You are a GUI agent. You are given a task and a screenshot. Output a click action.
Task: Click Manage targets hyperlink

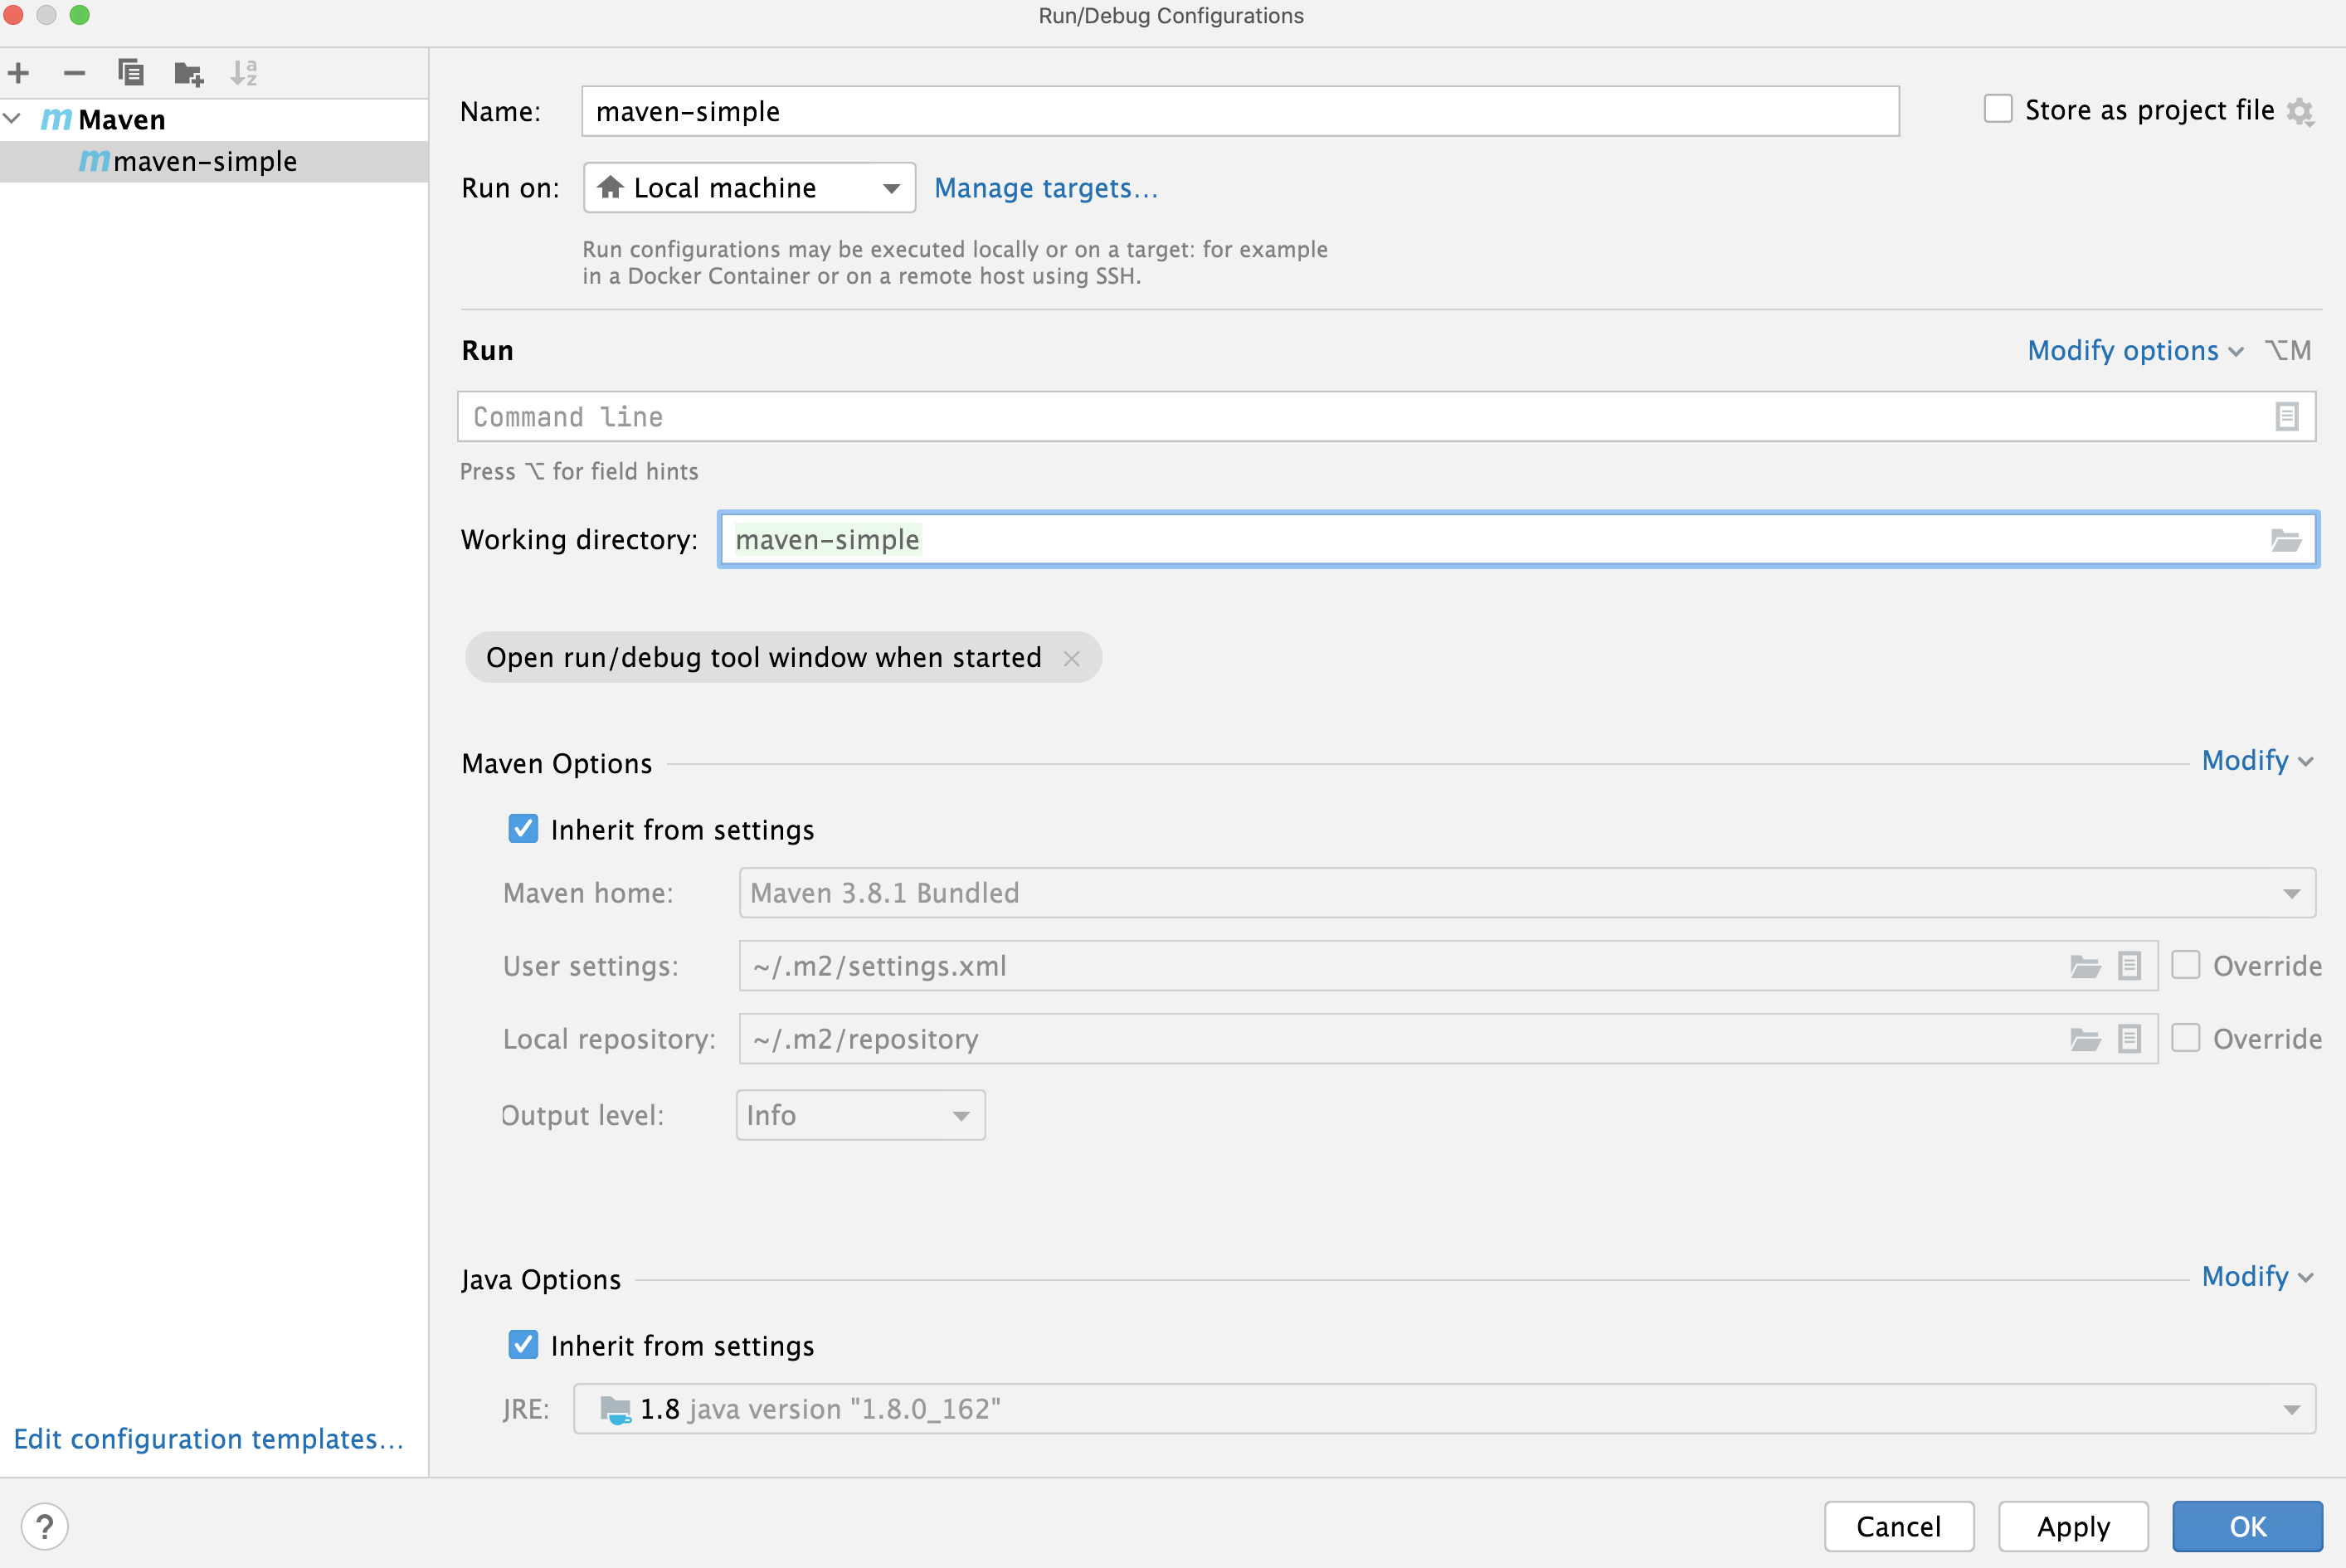[x=1043, y=187]
